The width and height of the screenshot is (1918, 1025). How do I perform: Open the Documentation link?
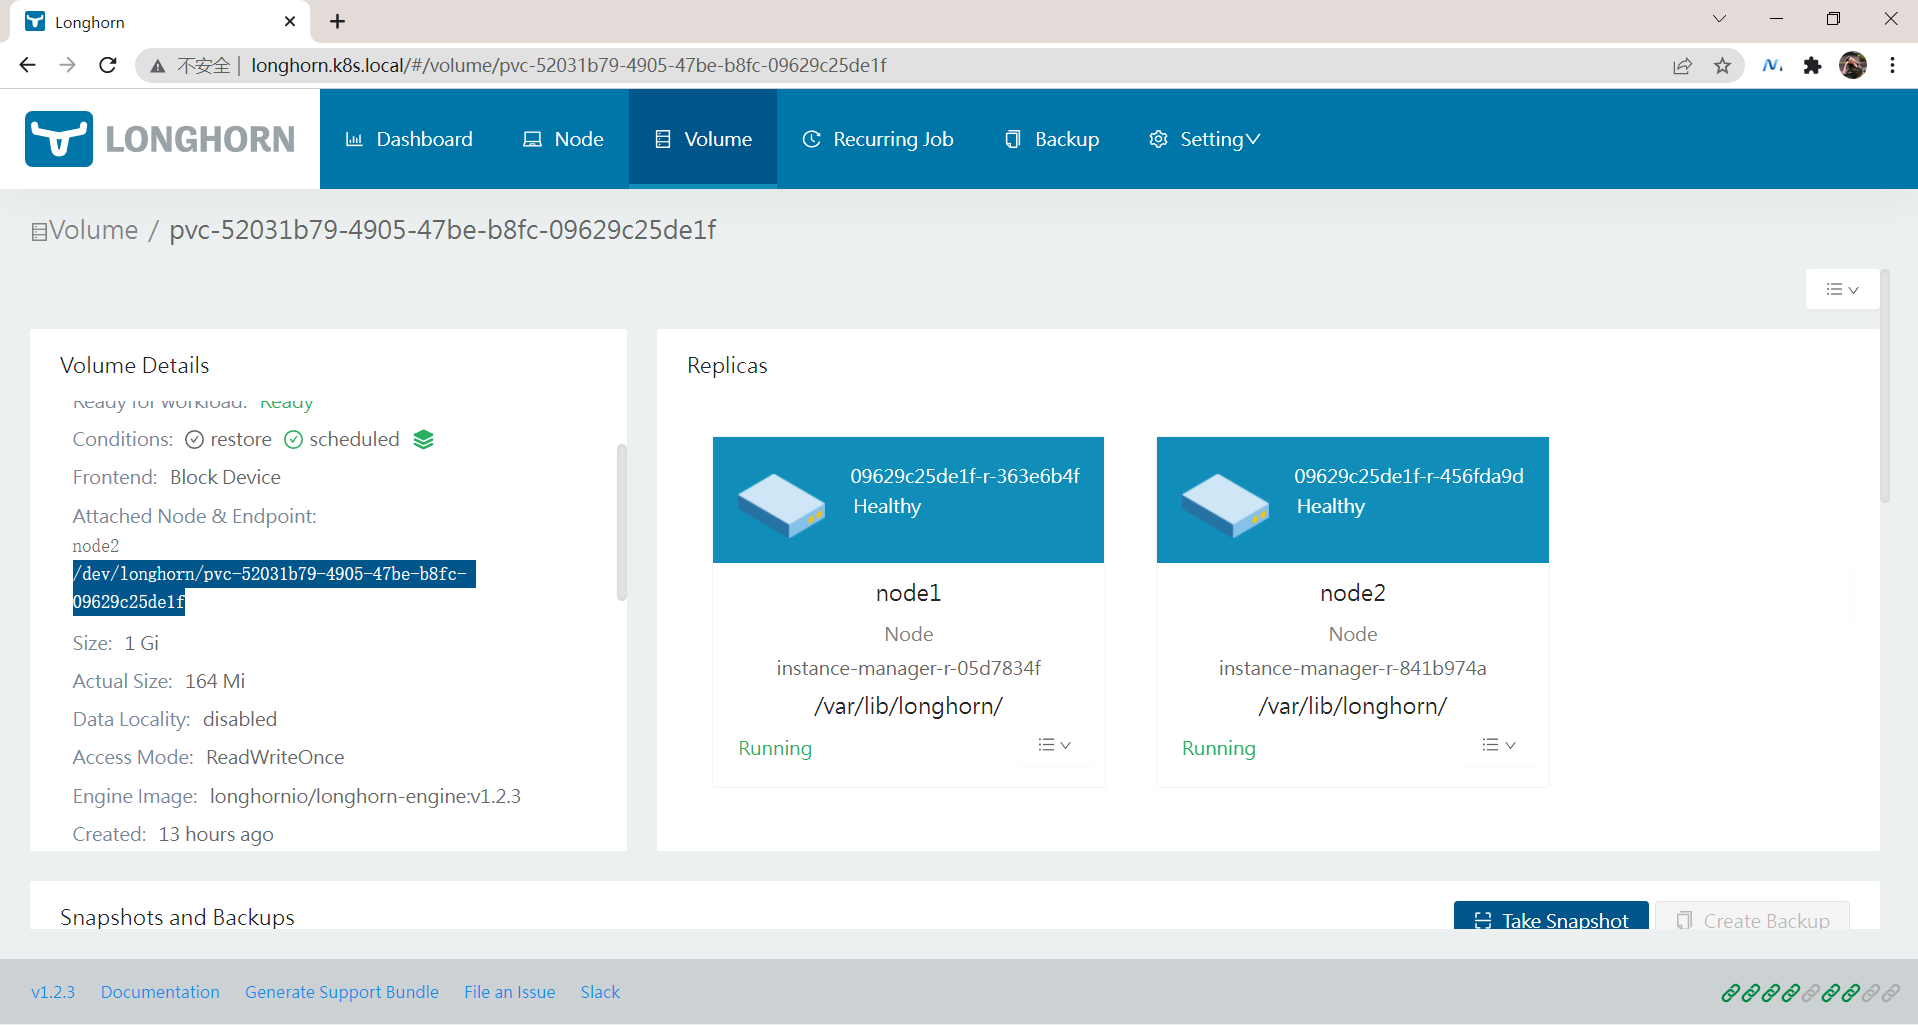point(160,992)
